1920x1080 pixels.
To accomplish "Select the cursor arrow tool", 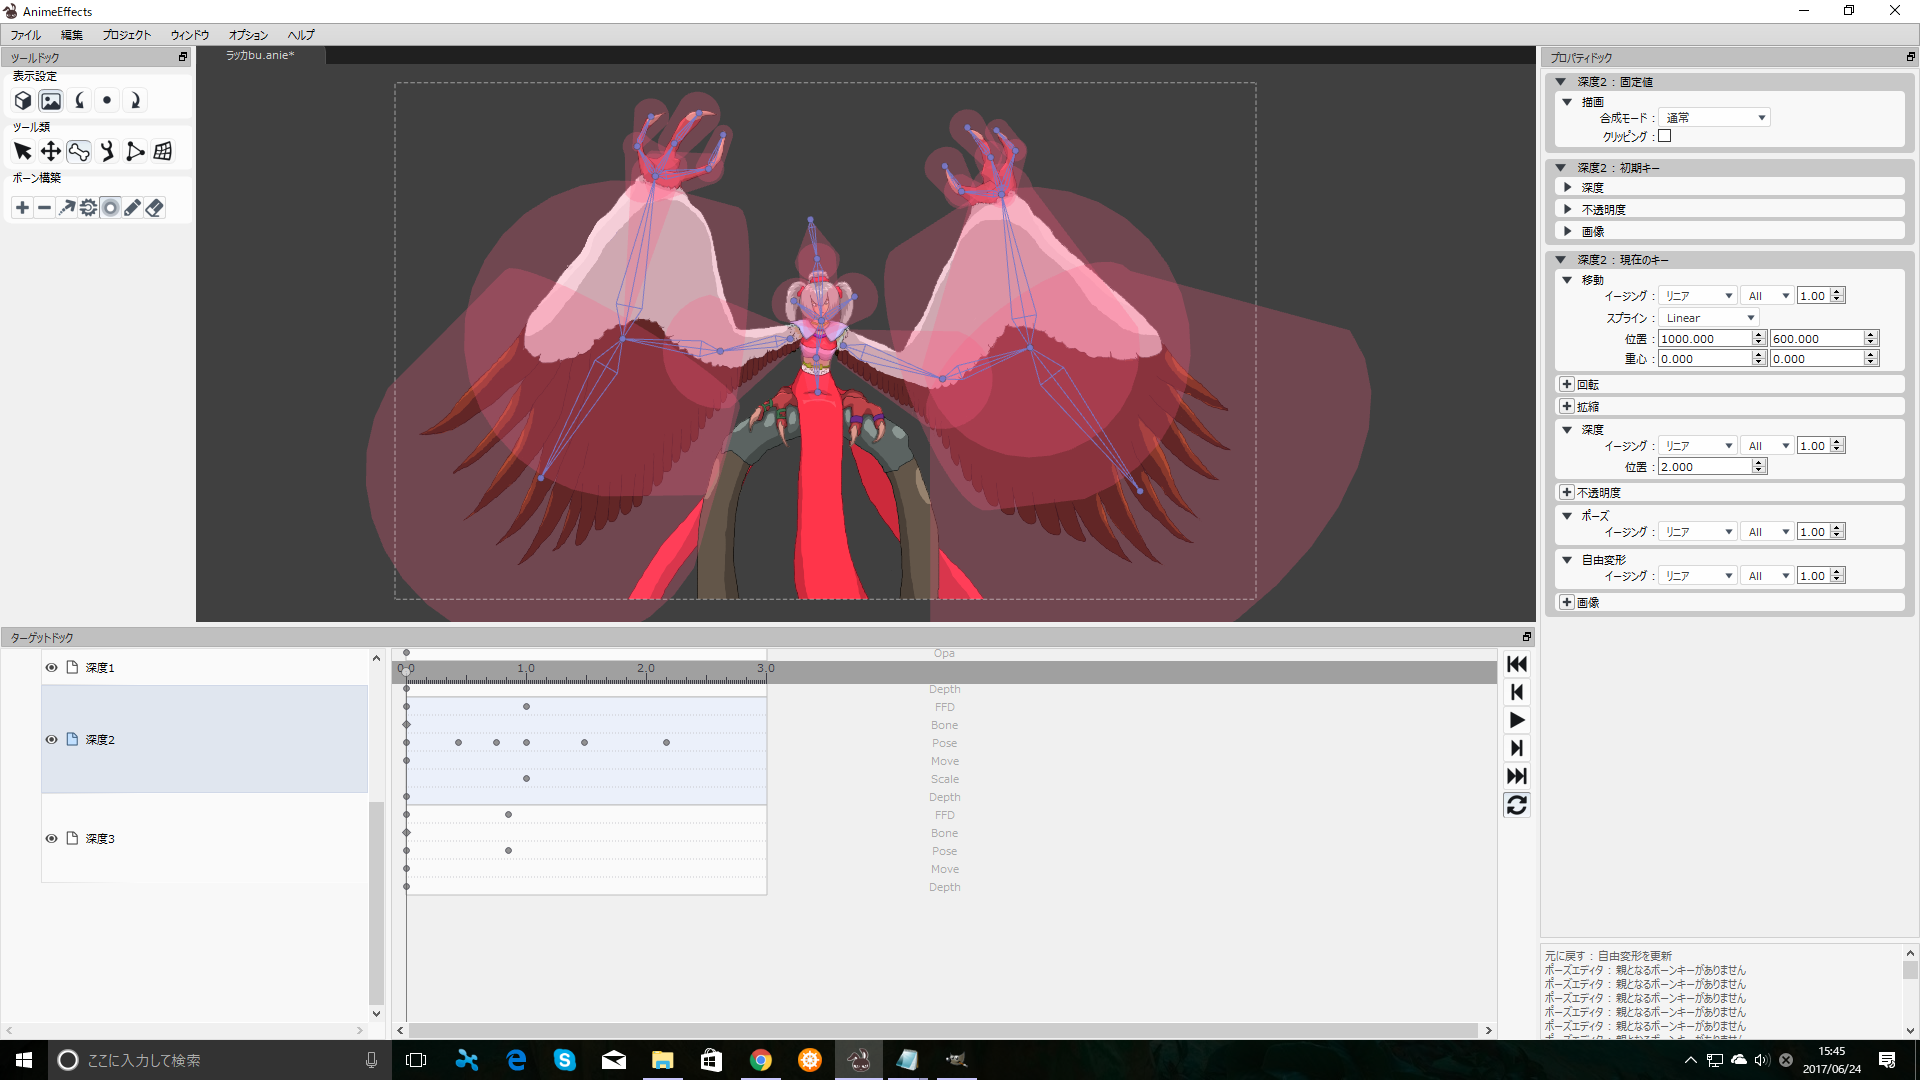I will click(22, 152).
